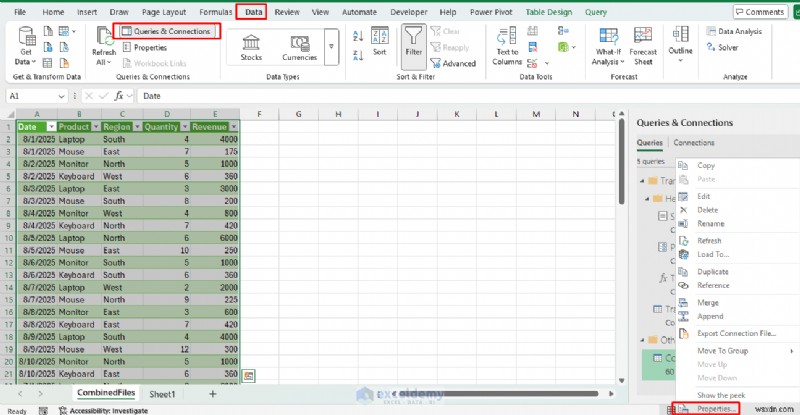This screenshot has height=415, width=800.
Task: Switch to the Home tab
Action: [53, 12]
